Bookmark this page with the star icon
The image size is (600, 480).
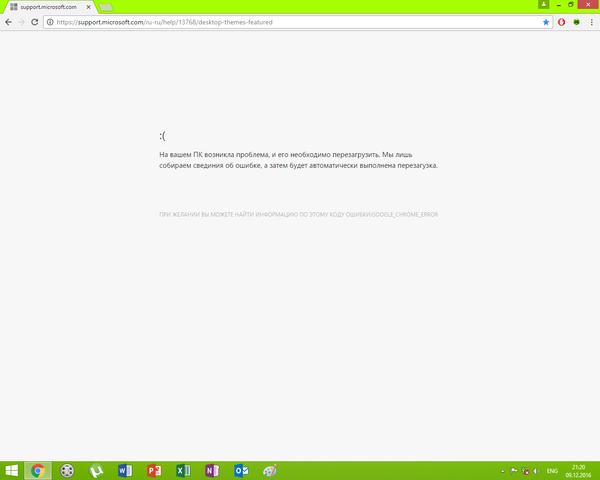click(x=545, y=21)
